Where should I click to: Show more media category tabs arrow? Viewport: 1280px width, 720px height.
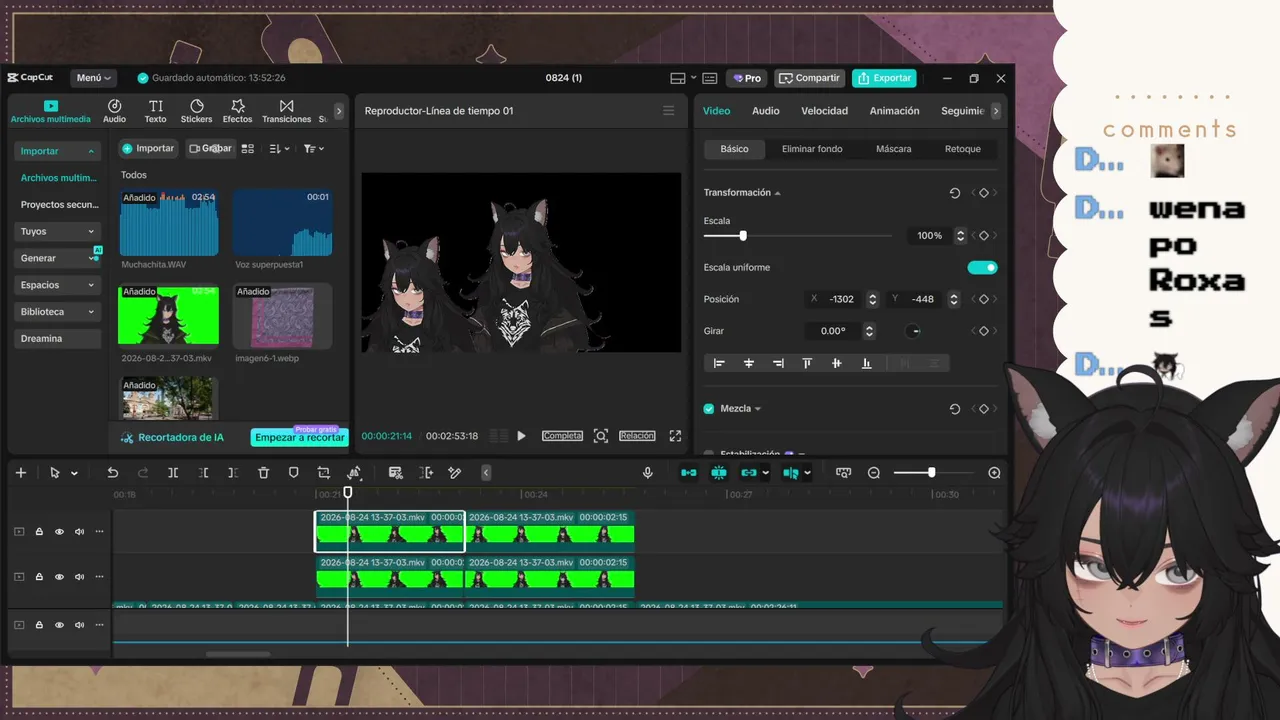click(x=338, y=111)
